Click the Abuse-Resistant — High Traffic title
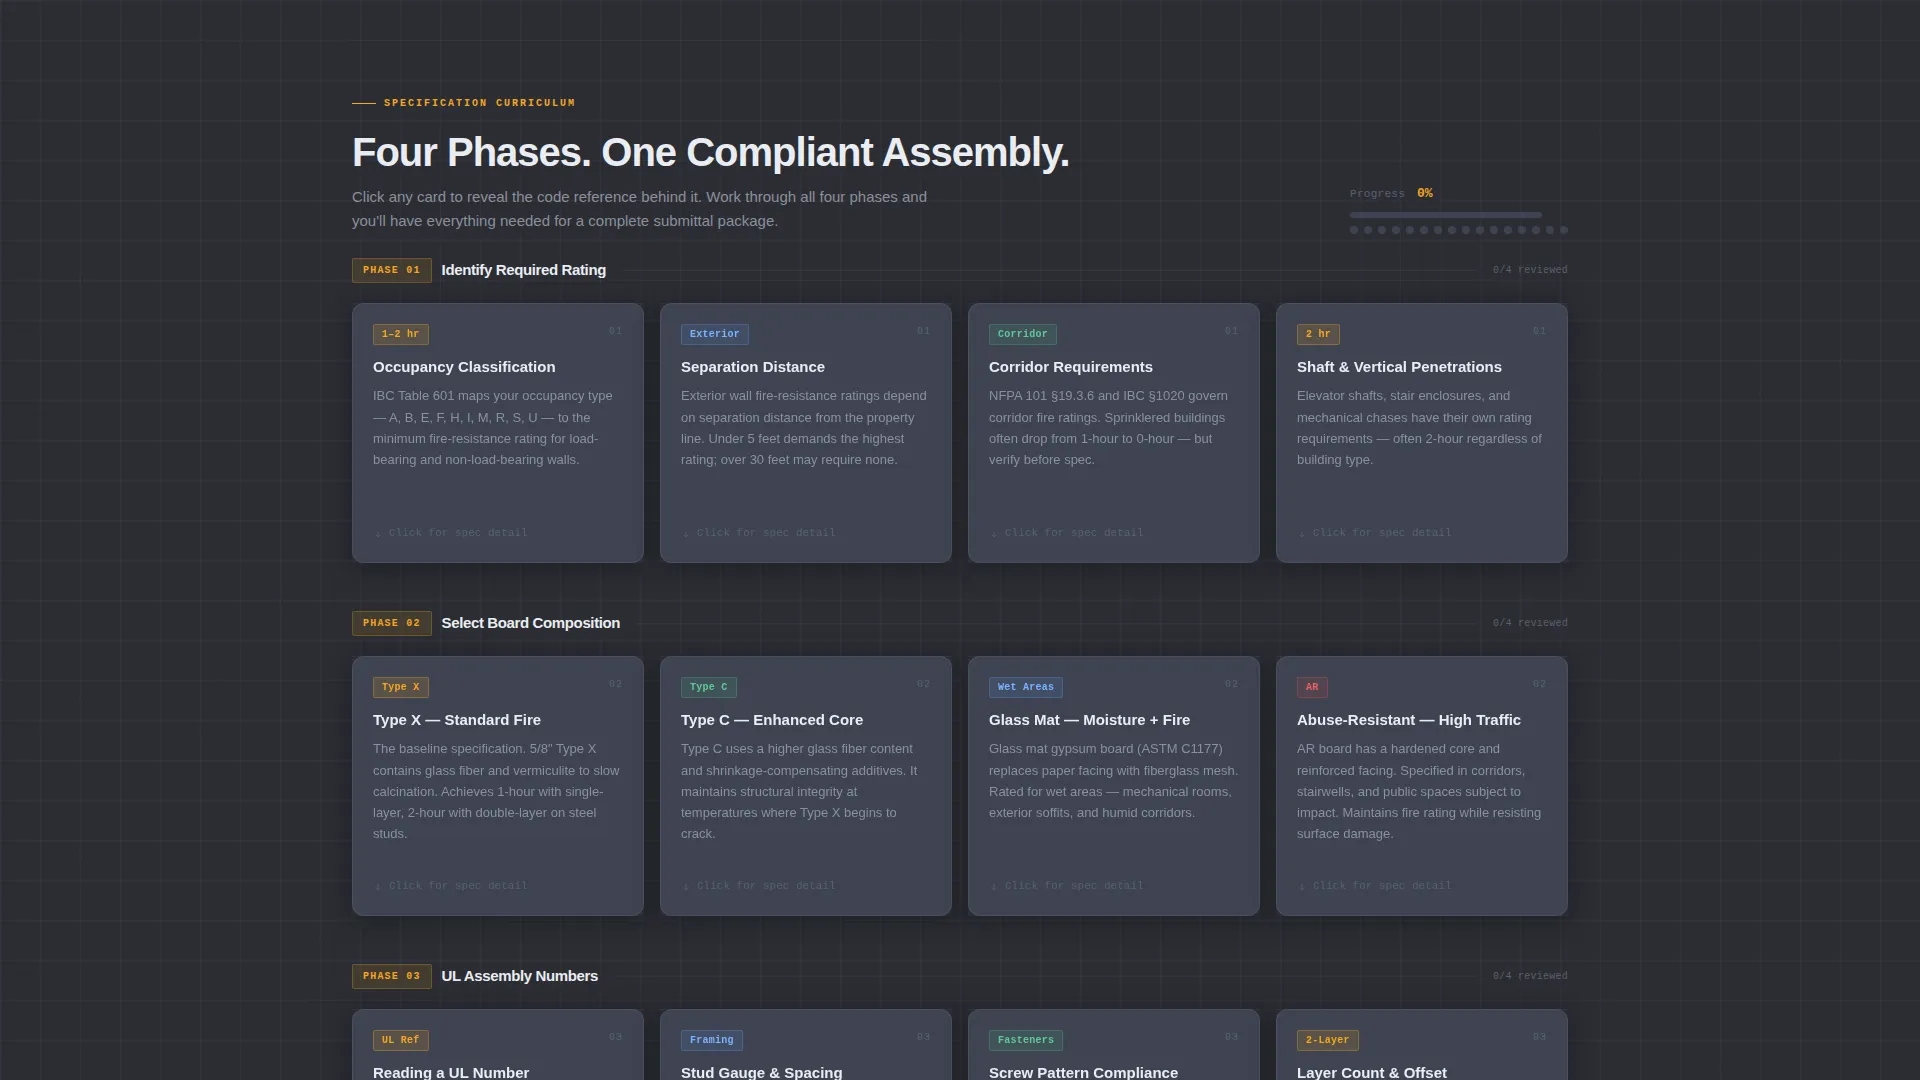This screenshot has height=1080, width=1920. click(1408, 720)
